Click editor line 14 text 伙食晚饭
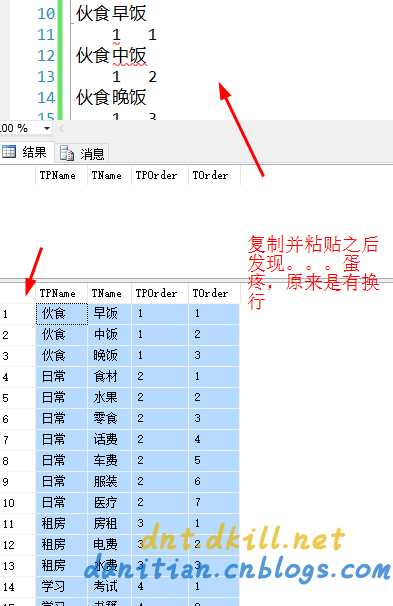Viewport: 393px width, 606px height. [111, 97]
